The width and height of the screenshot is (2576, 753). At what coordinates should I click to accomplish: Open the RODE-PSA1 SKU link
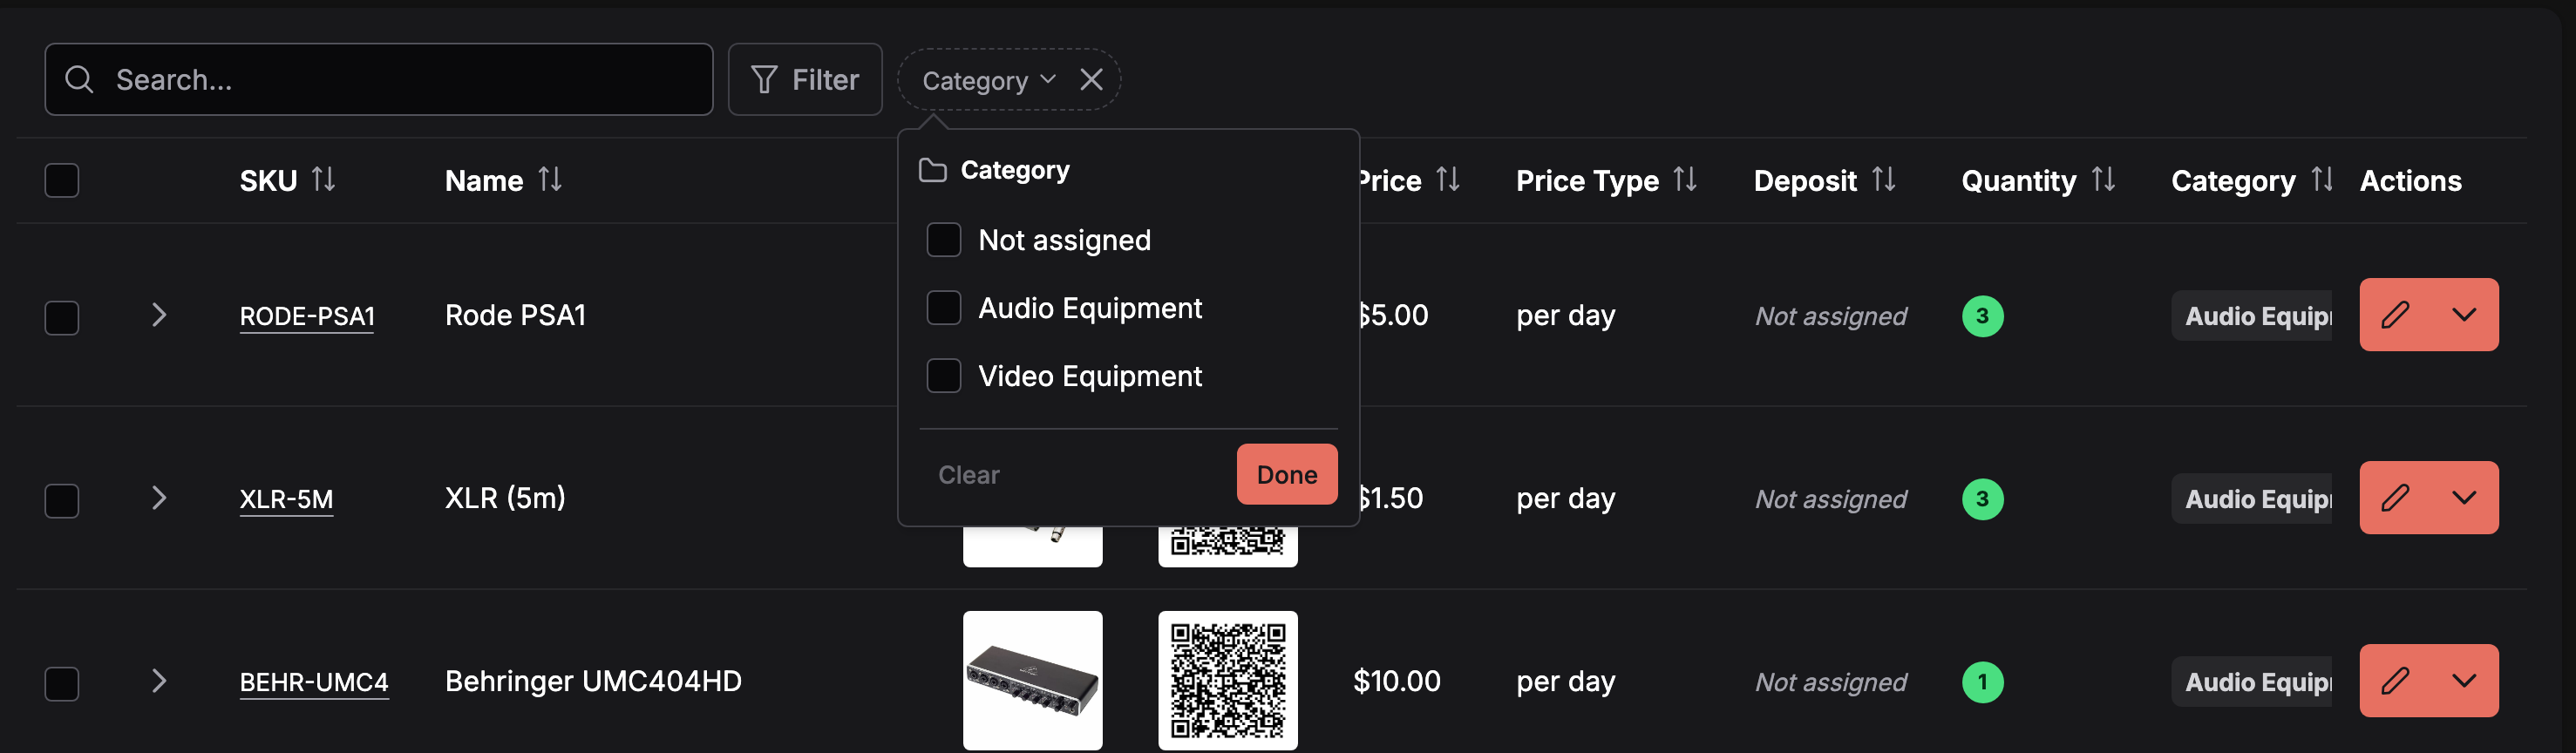(307, 317)
